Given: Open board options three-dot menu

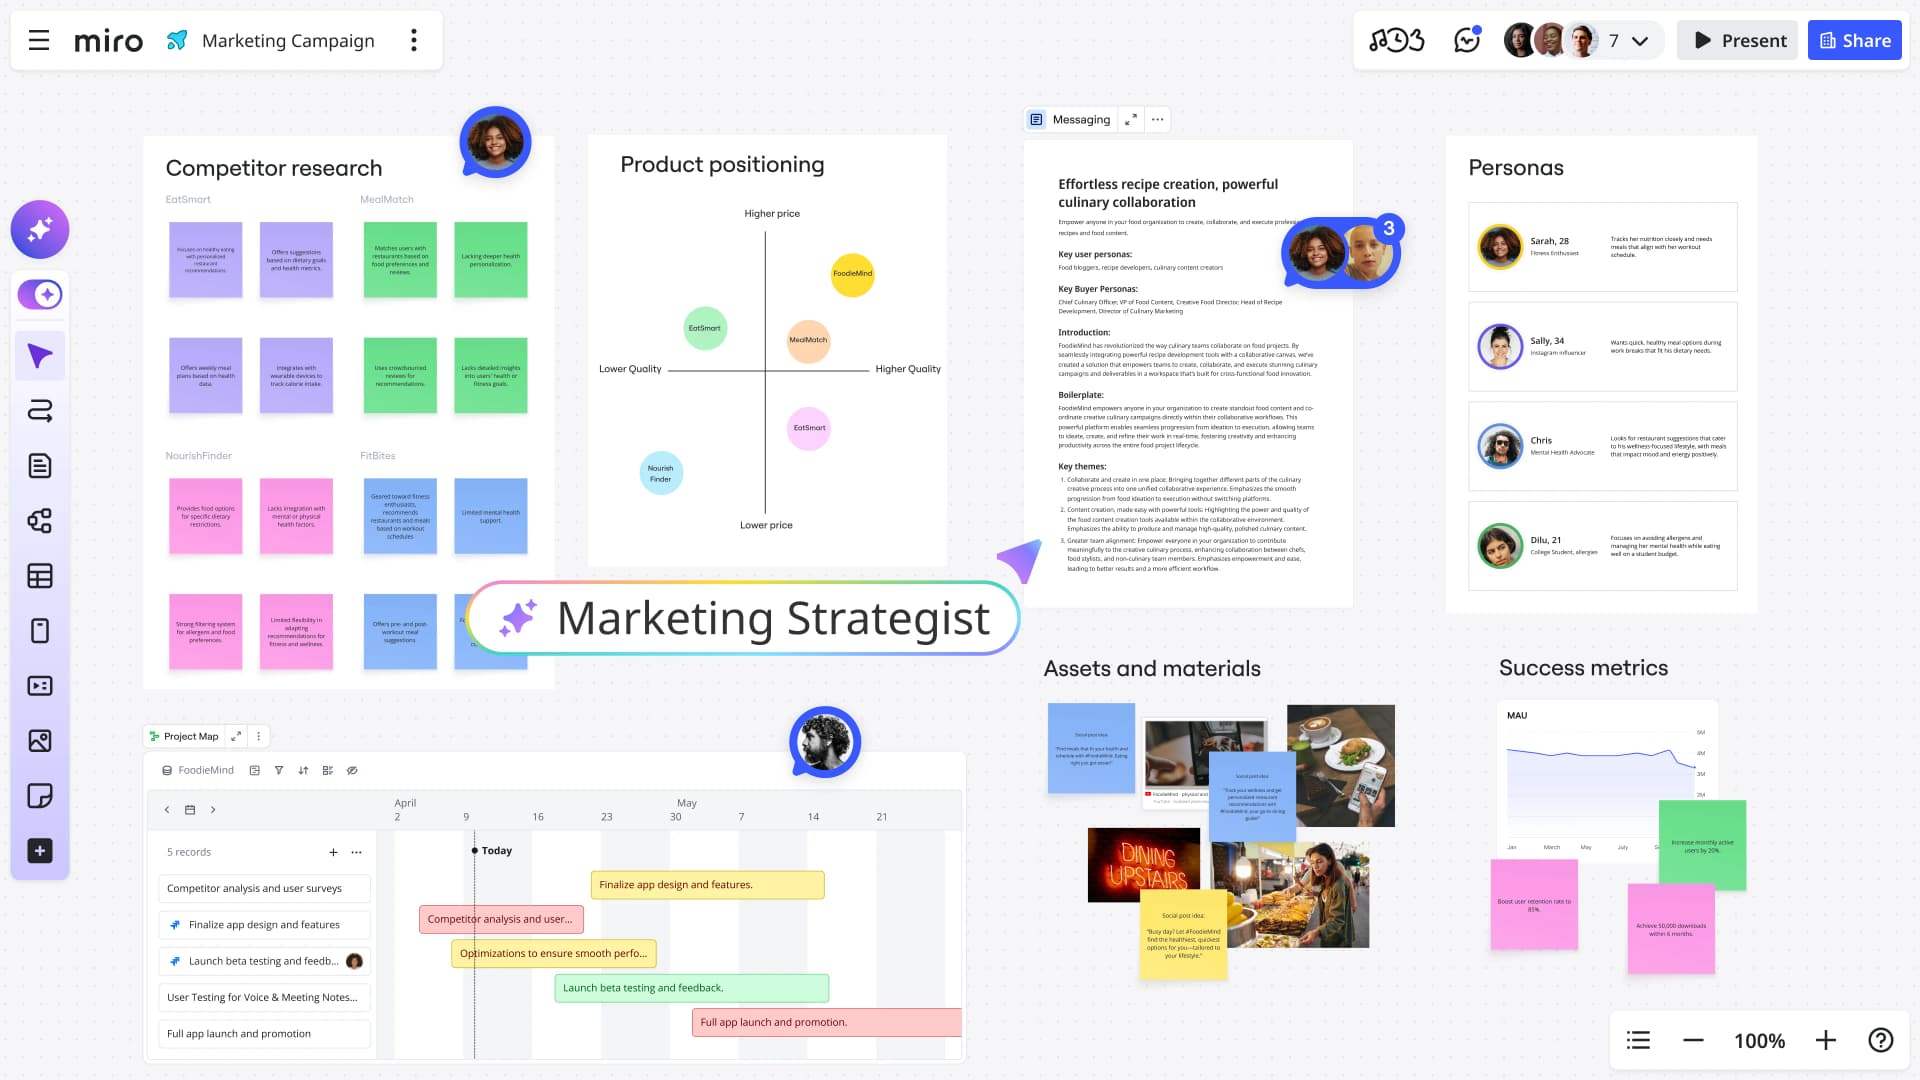Looking at the screenshot, I should pyautogui.click(x=414, y=40).
